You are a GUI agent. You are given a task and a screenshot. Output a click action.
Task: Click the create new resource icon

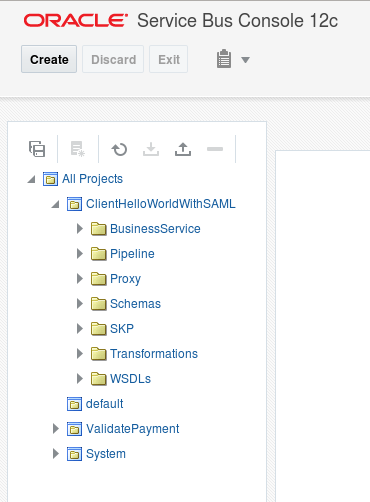78,149
